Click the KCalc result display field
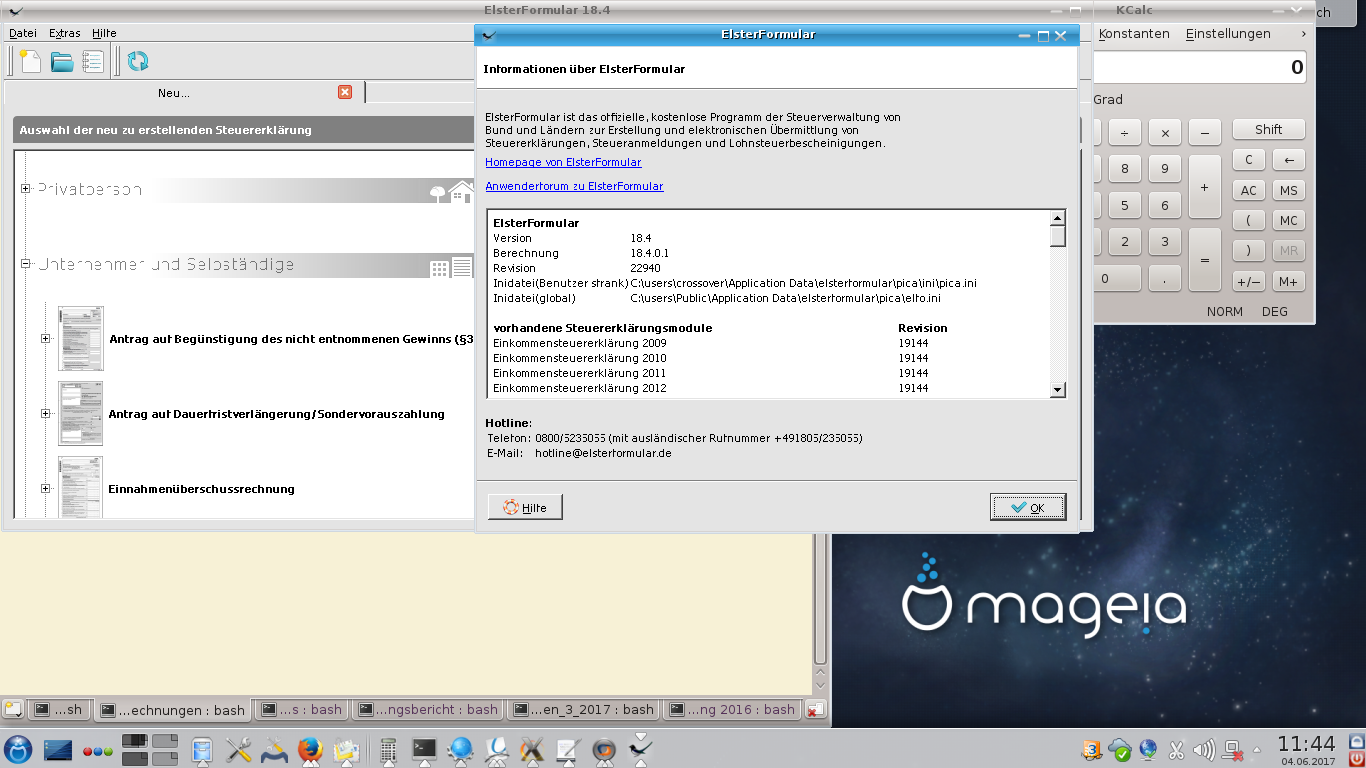Screen dimensions: 1366x768 pyautogui.click(x=1201, y=67)
